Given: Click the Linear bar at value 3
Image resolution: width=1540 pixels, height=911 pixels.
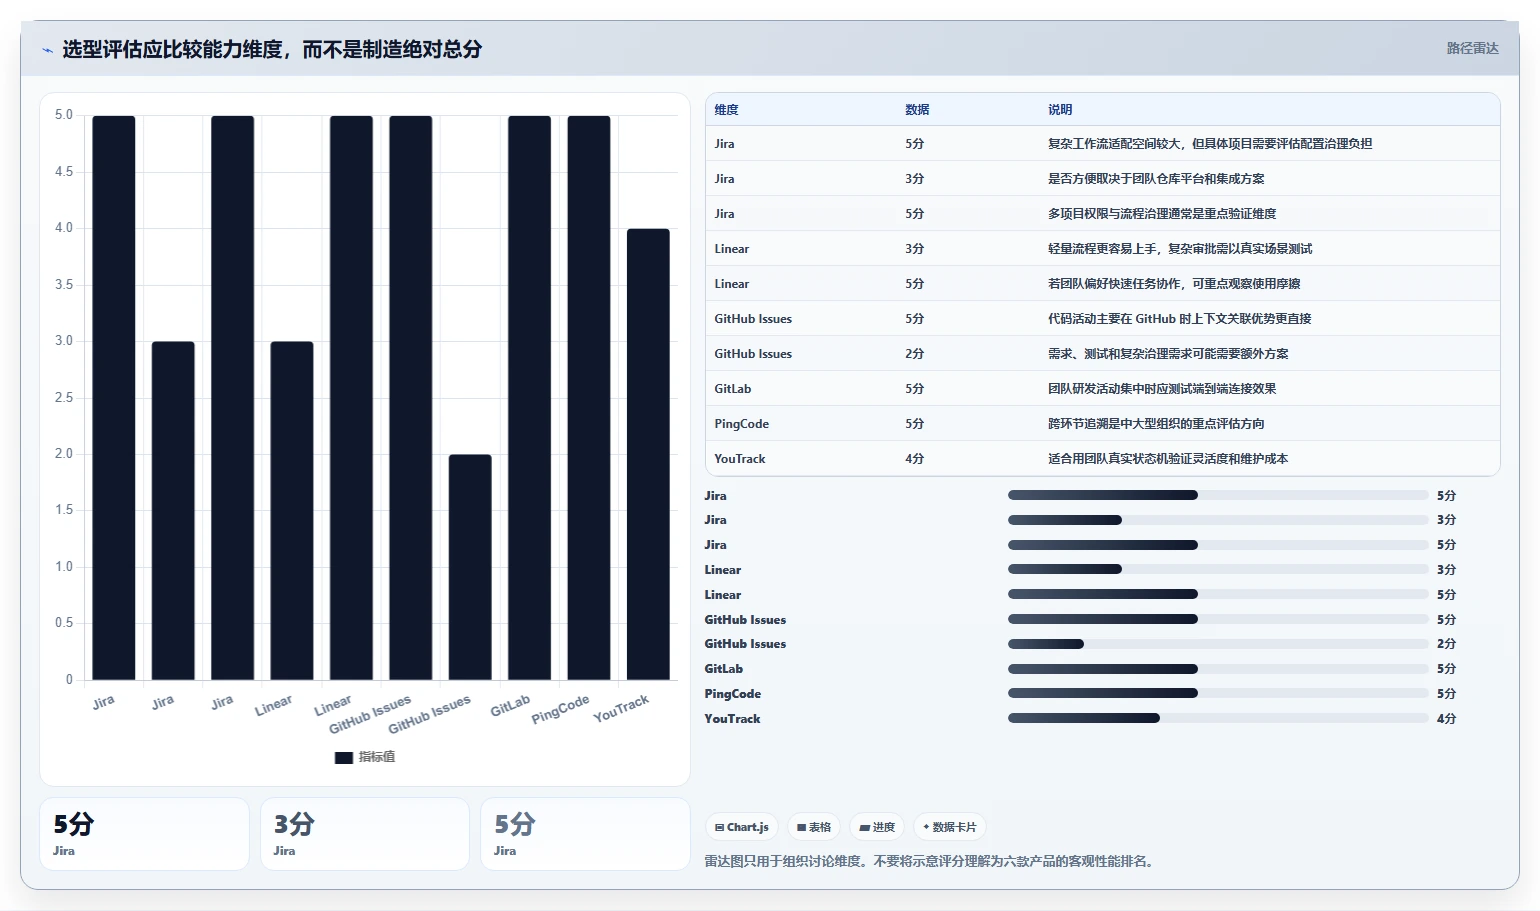Looking at the screenshot, I should pos(292,511).
